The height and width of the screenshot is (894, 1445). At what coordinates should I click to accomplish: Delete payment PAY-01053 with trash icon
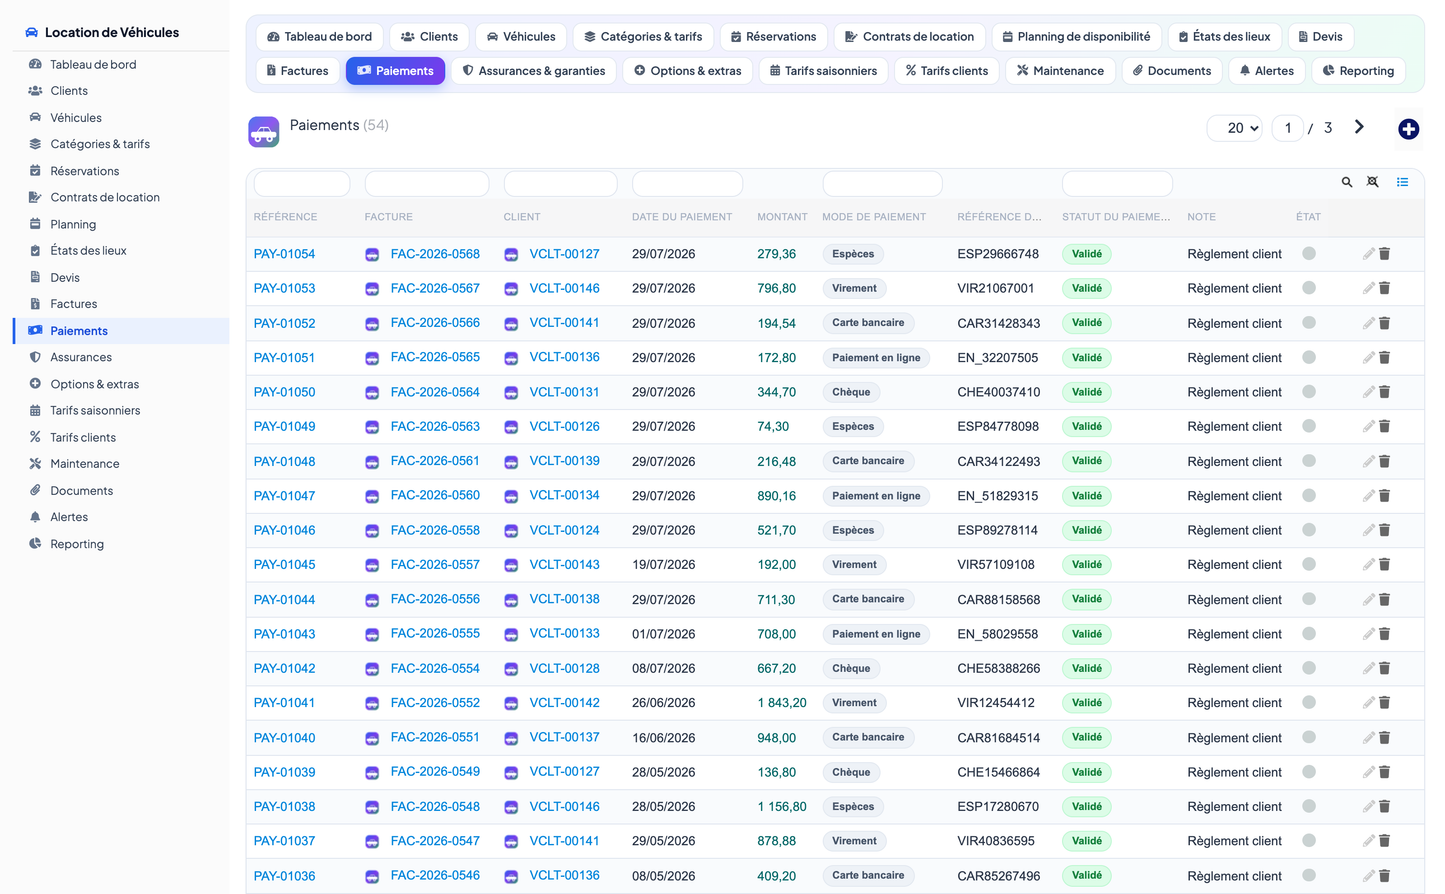tap(1385, 288)
